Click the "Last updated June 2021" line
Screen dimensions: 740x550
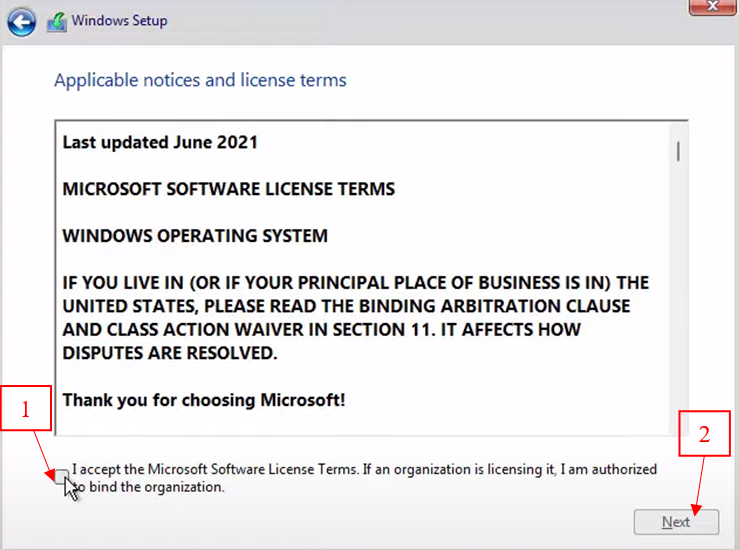point(160,142)
